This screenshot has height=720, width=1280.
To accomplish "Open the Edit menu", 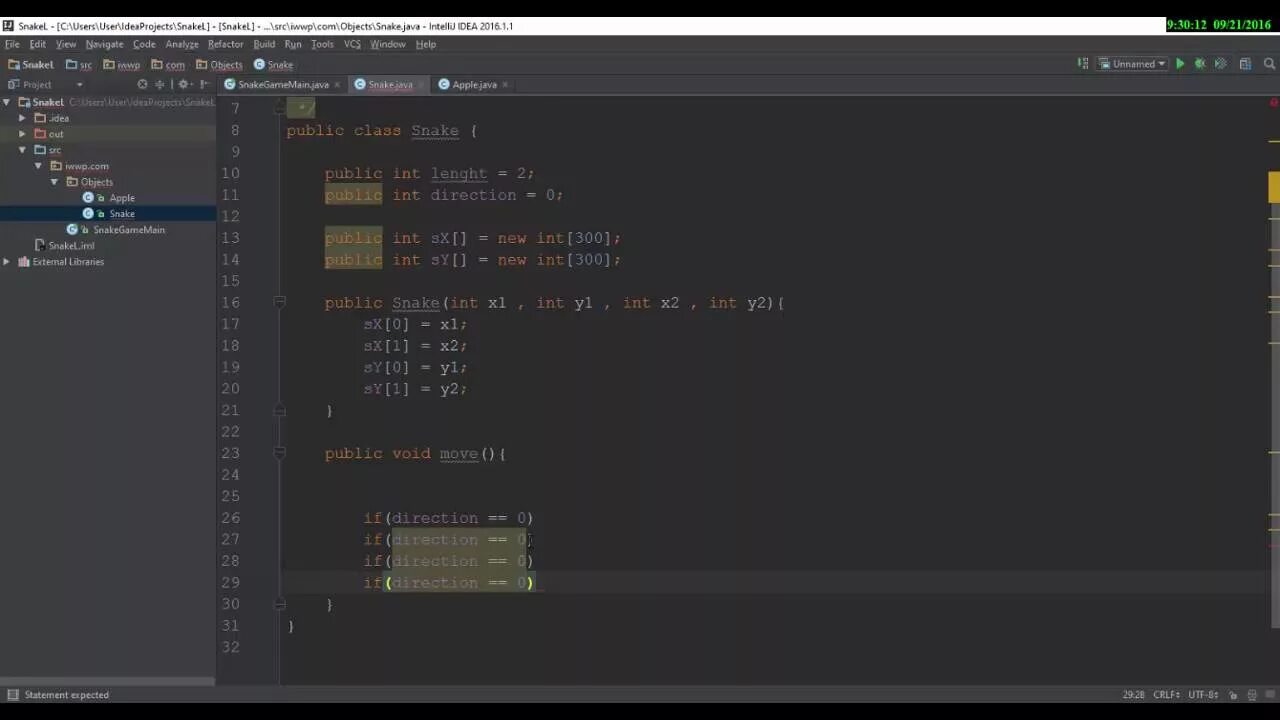I will [38, 44].
